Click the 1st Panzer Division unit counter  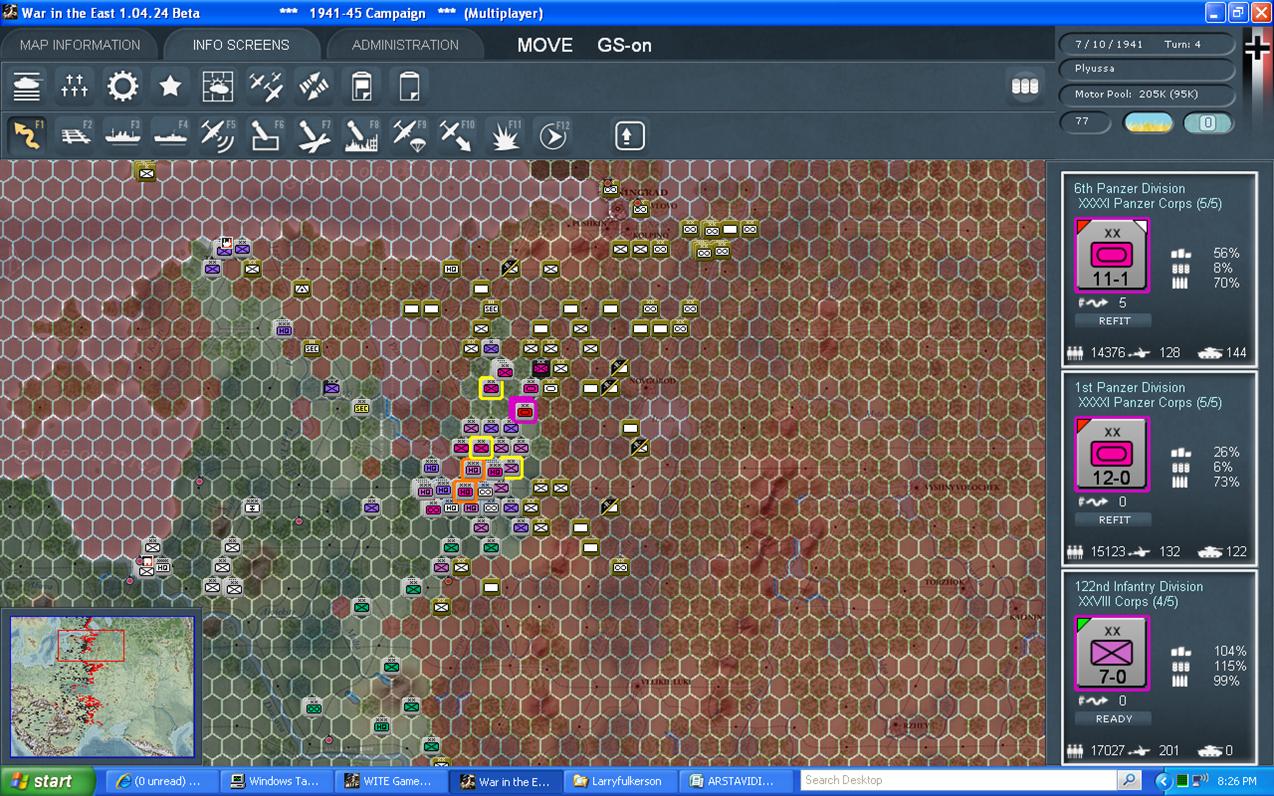[1112, 455]
